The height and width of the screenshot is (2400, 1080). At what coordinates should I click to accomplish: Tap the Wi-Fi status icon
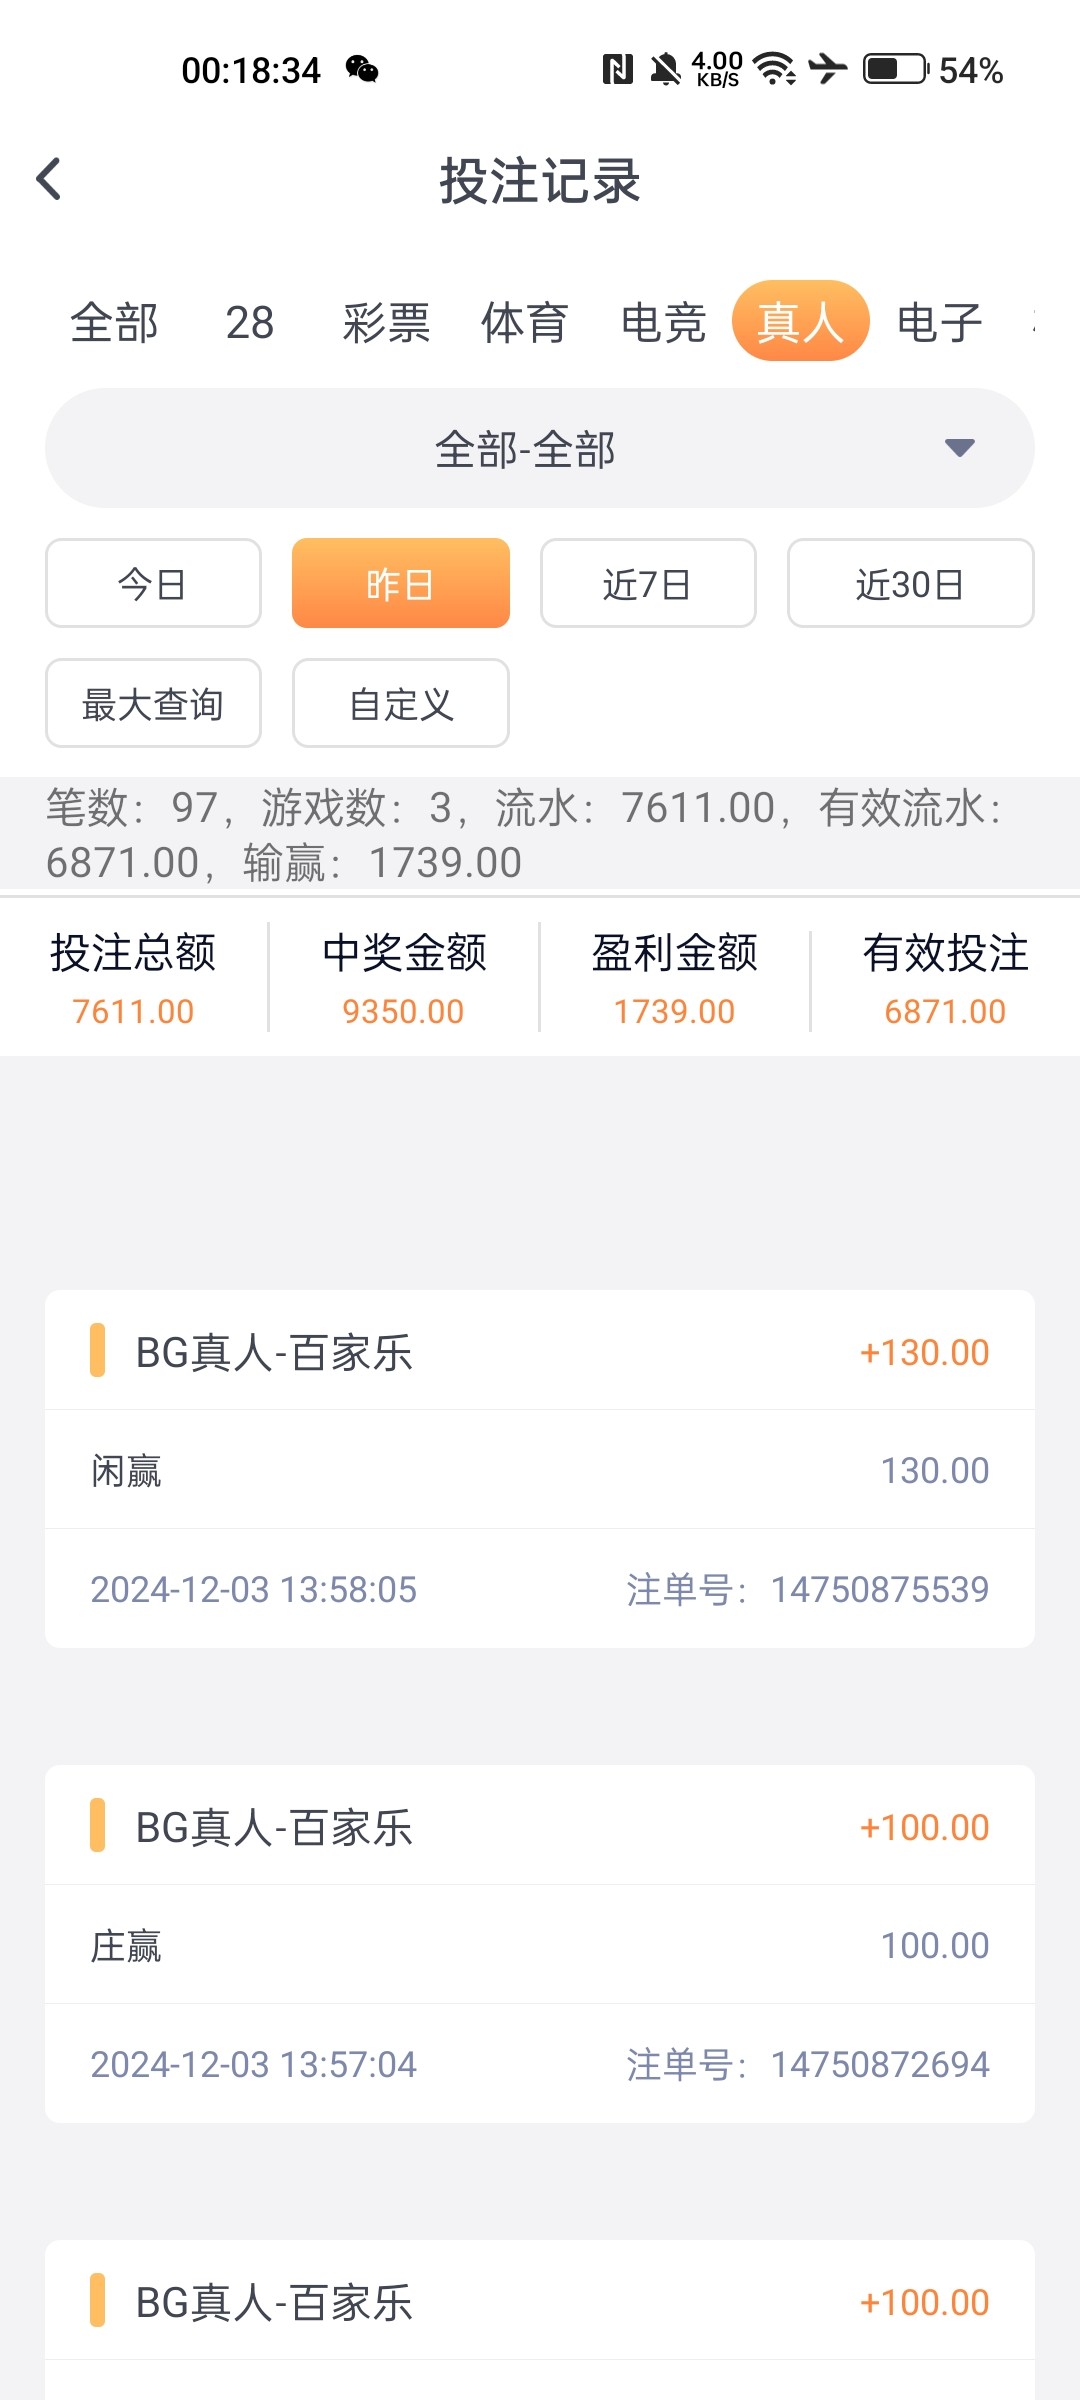[x=774, y=70]
